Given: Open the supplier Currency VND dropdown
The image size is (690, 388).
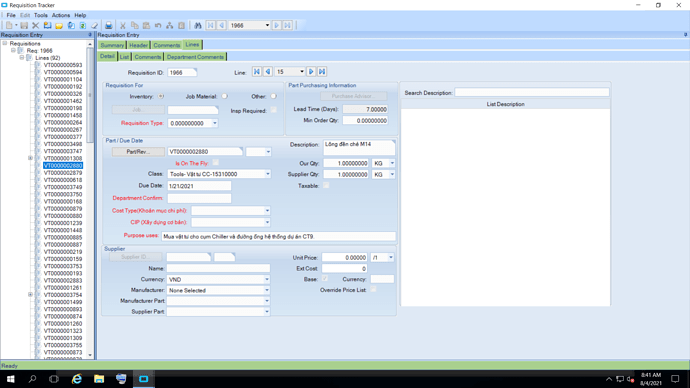Looking at the screenshot, I should [x=267, y=279].
